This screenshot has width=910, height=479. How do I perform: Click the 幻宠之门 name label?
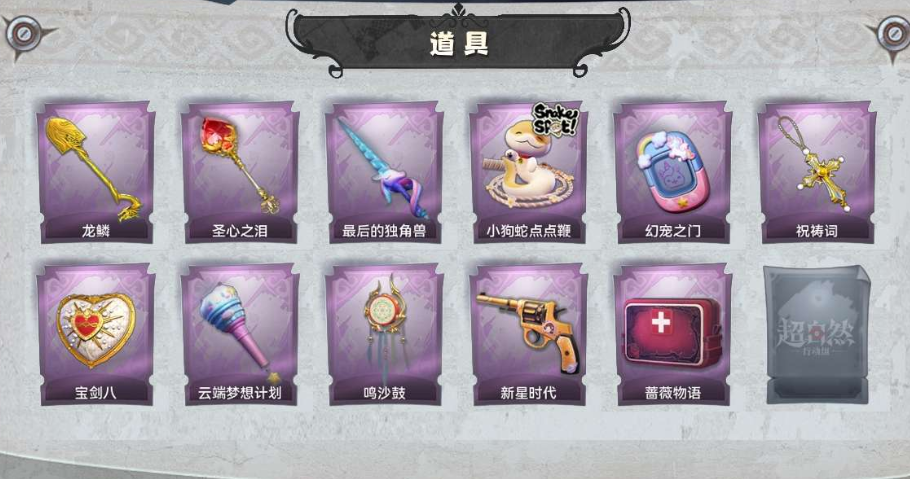point(673,231)
